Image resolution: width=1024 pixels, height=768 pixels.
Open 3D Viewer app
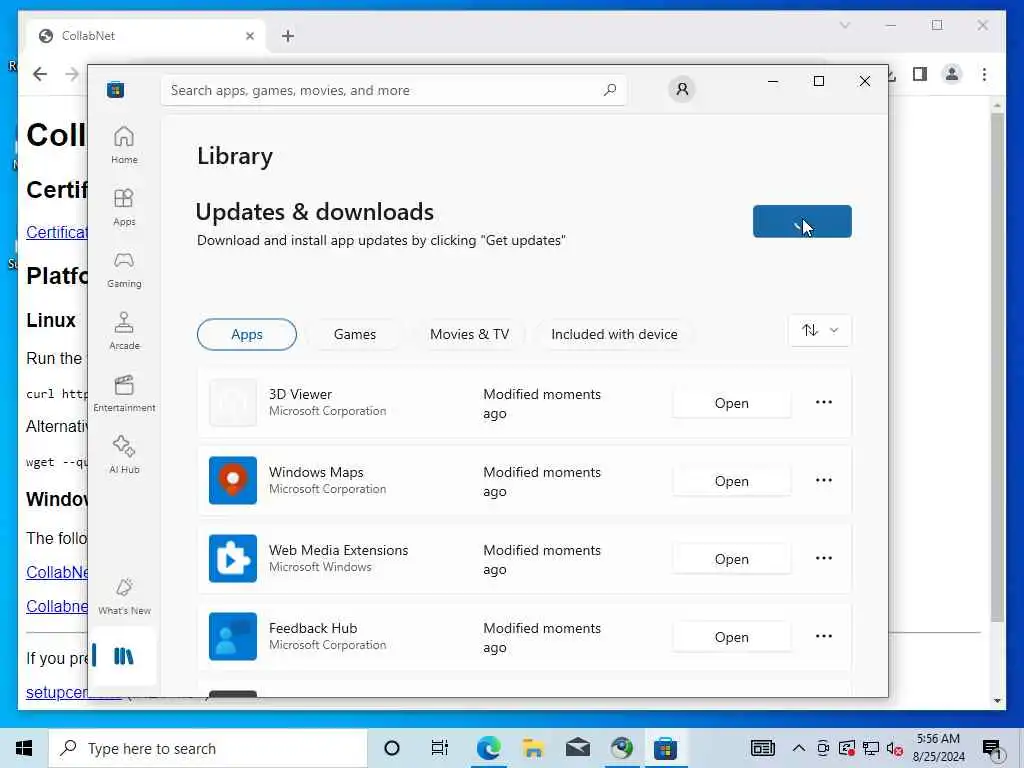[731, 403]
